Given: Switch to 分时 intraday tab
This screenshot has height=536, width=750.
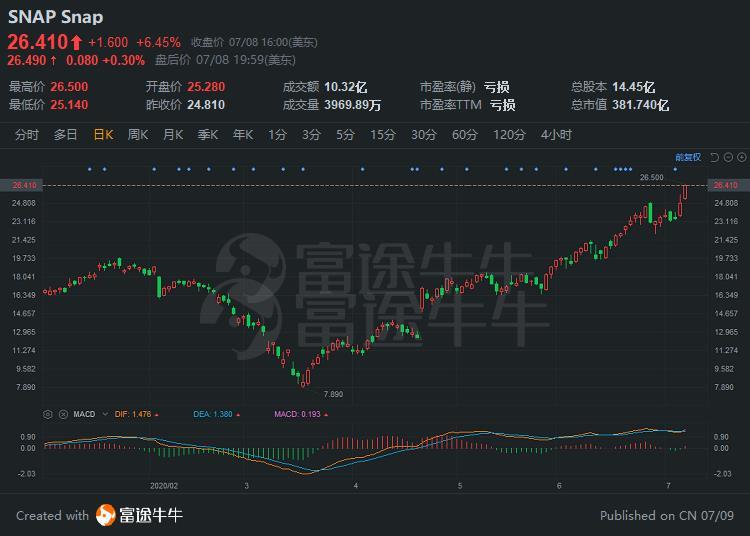Looking at the screenshot, I should [x=26, y=135].
